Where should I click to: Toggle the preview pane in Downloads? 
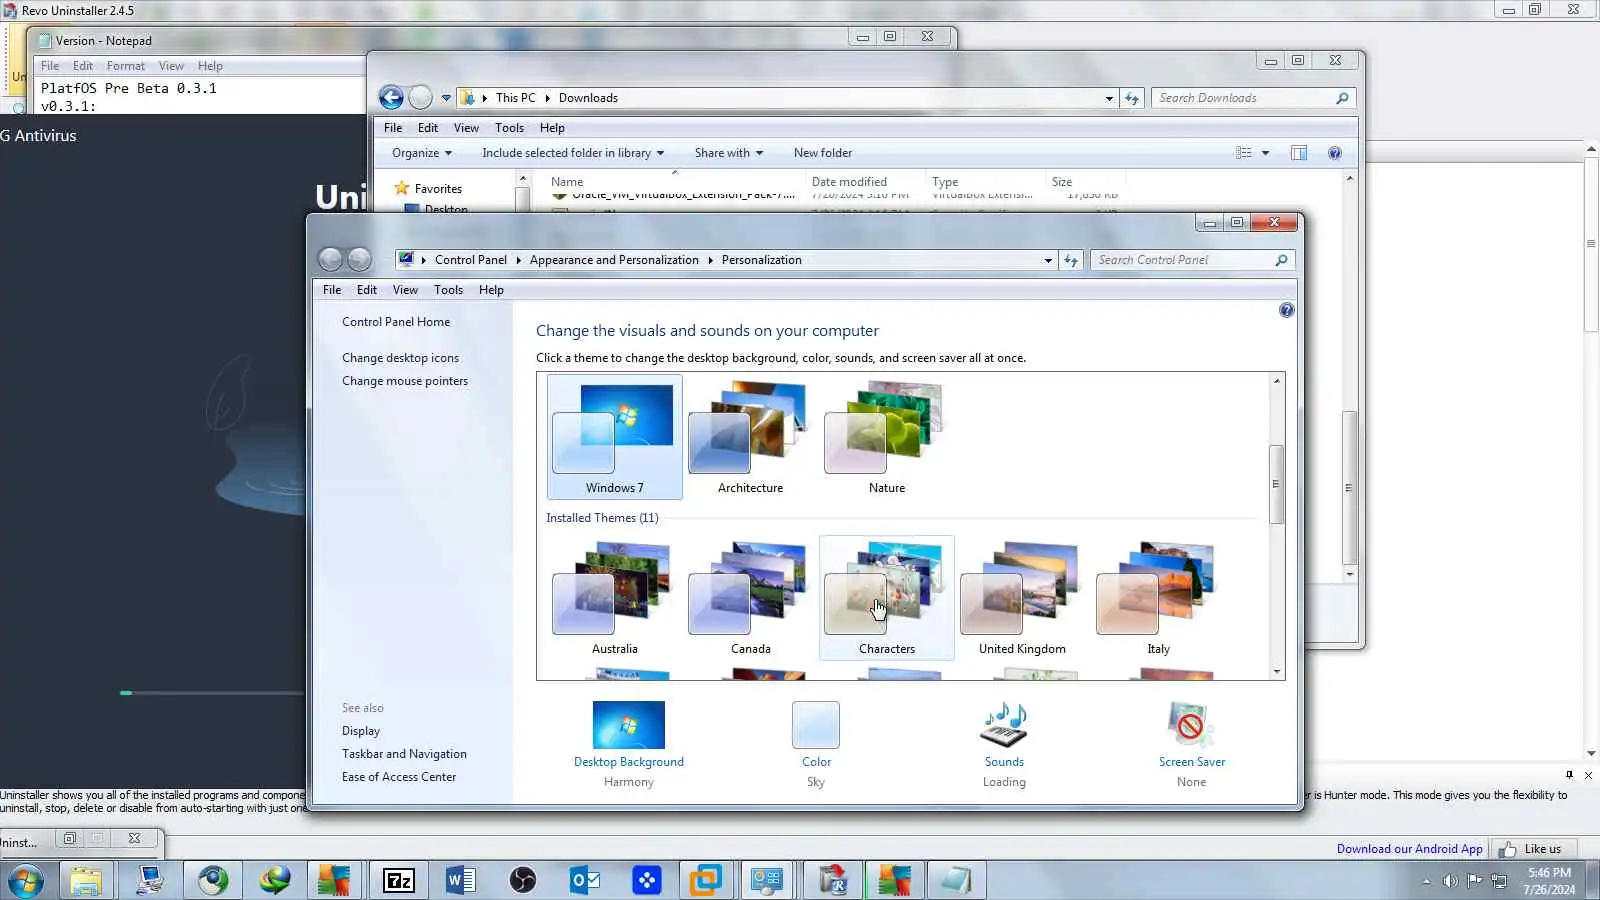point(1298,153)
